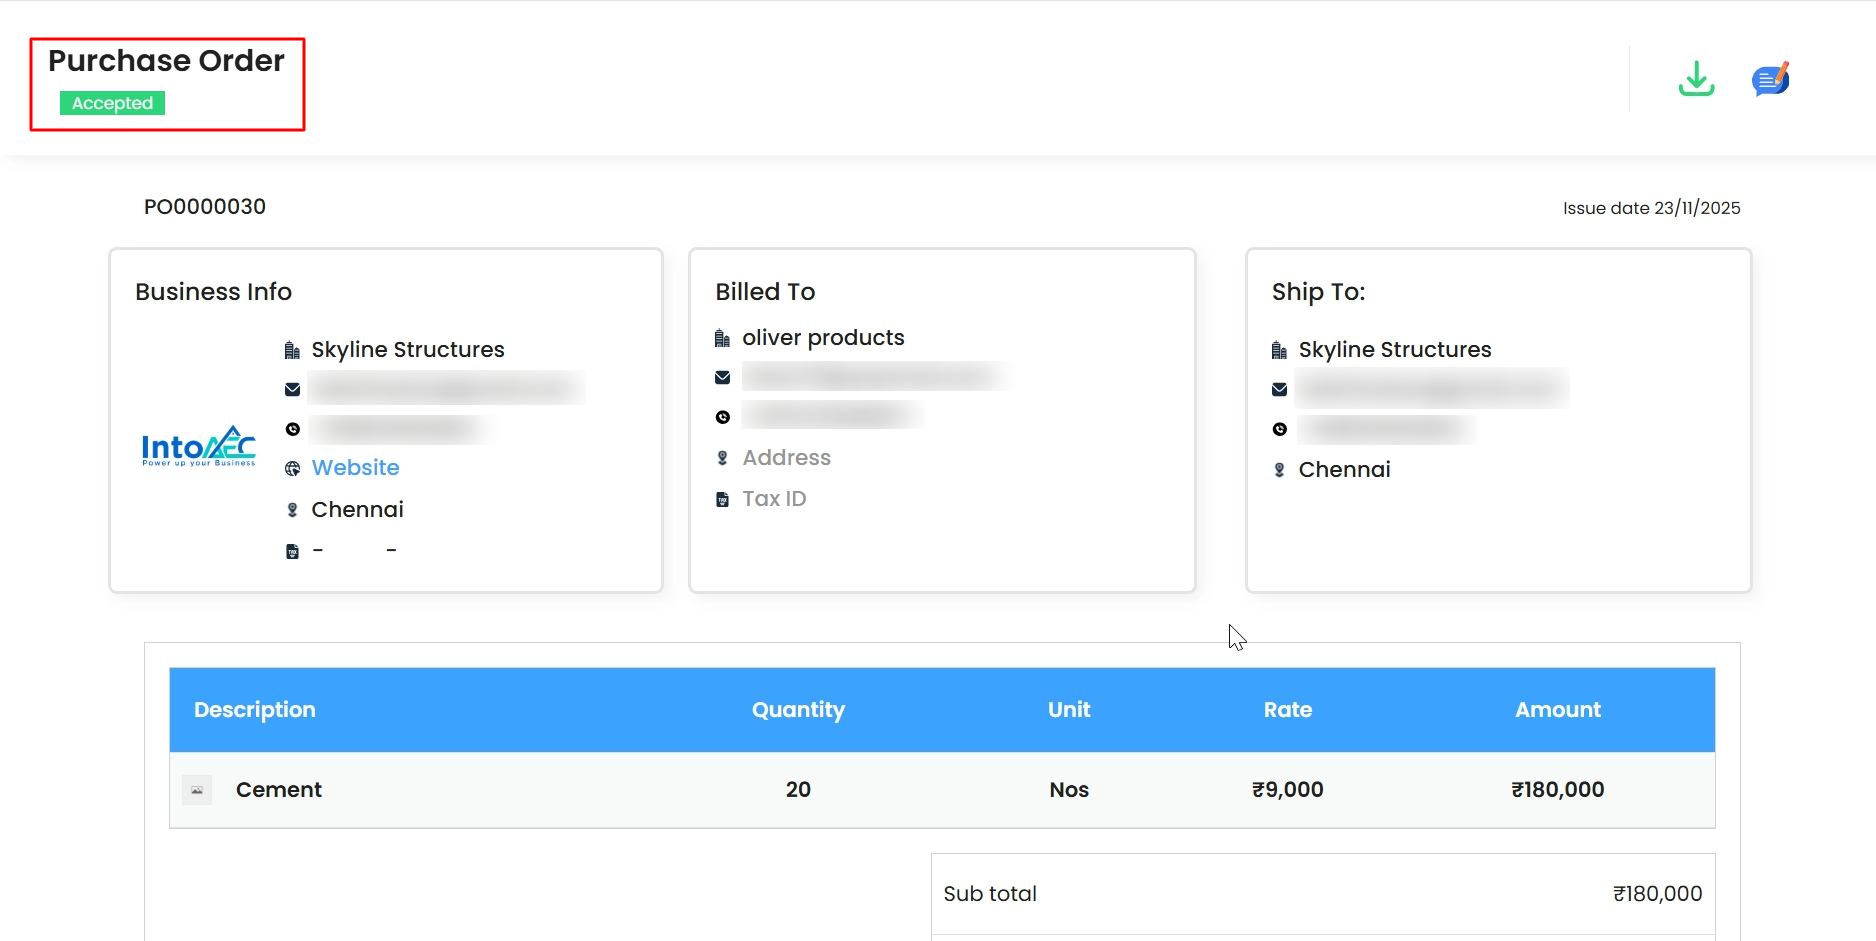Click the Cement item image thumbnail
This screenshot has width=1876, height=941.
coord(197,790)
